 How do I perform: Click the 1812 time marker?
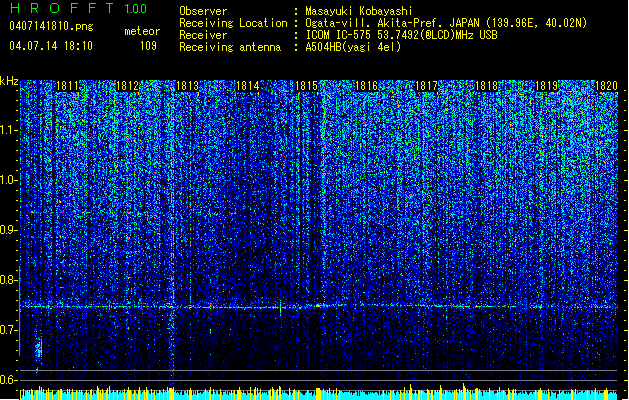127,86
